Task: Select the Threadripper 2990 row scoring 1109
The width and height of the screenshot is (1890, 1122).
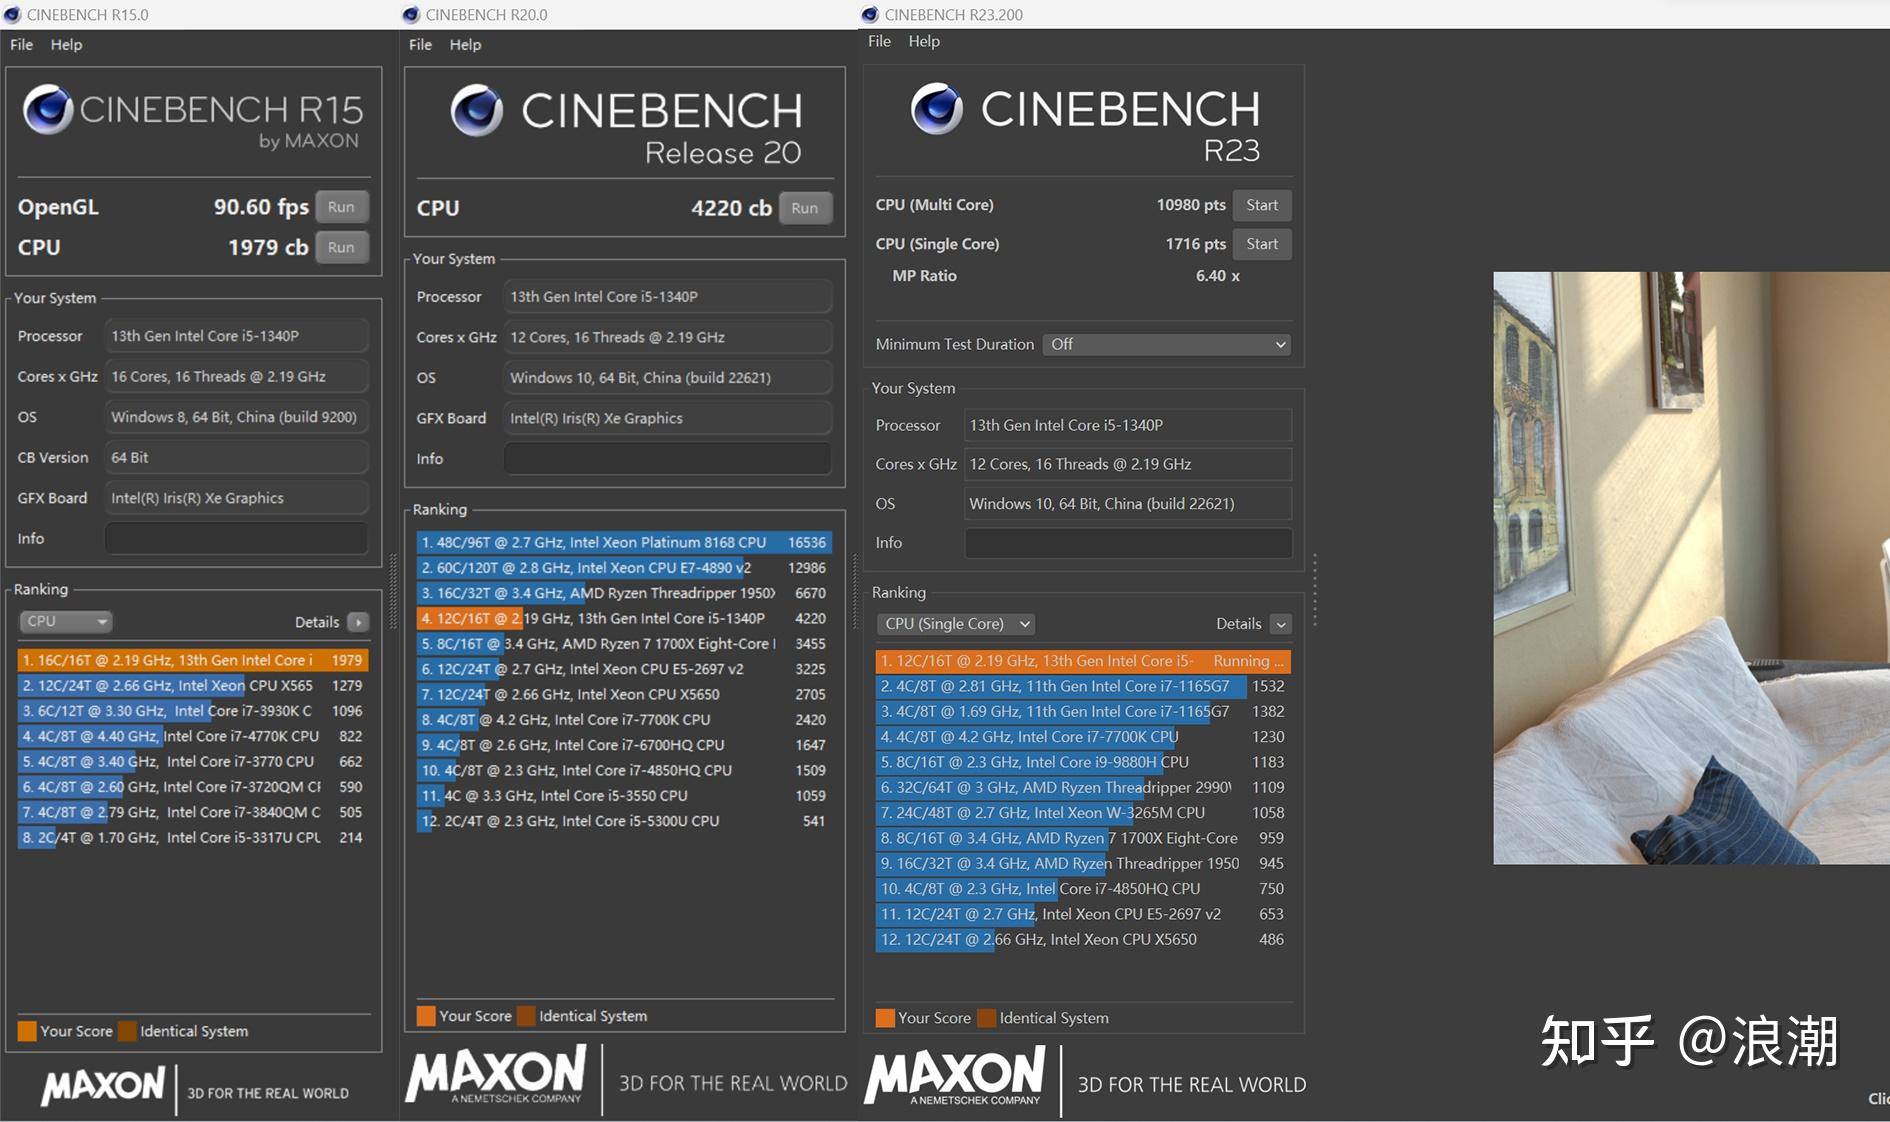Action: point(1083,788)
